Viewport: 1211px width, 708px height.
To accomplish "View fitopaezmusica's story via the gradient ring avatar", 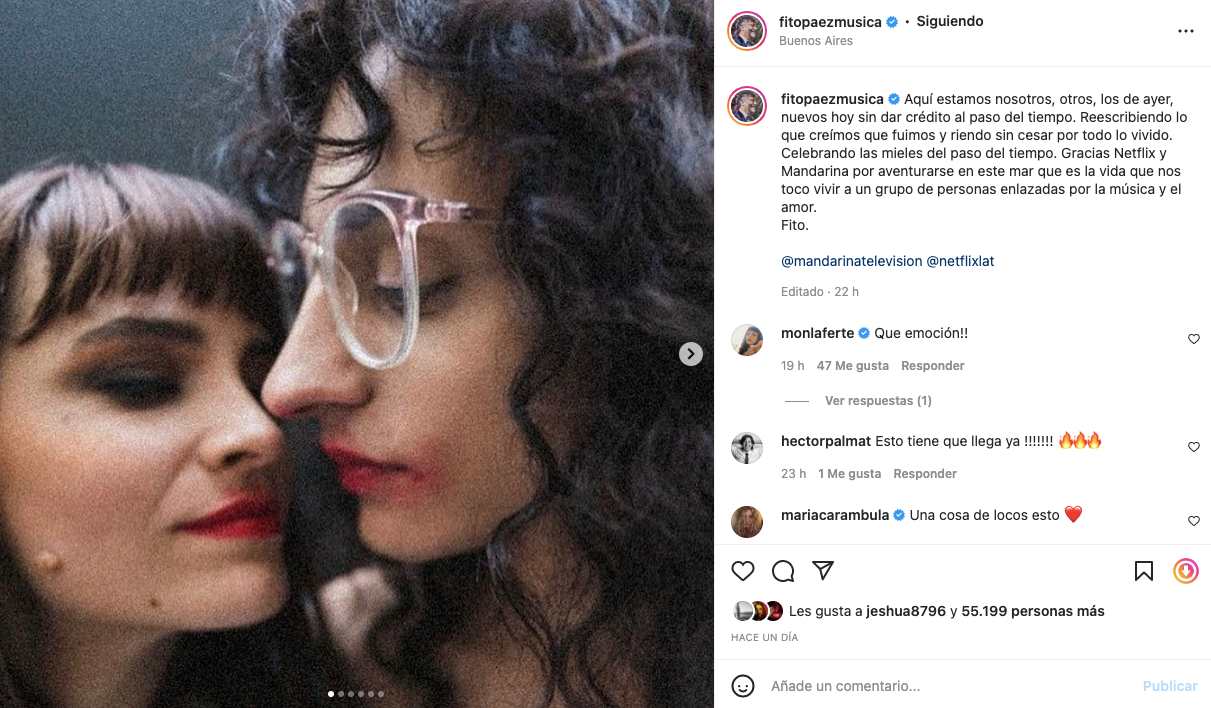I will [x=747, y=30].
